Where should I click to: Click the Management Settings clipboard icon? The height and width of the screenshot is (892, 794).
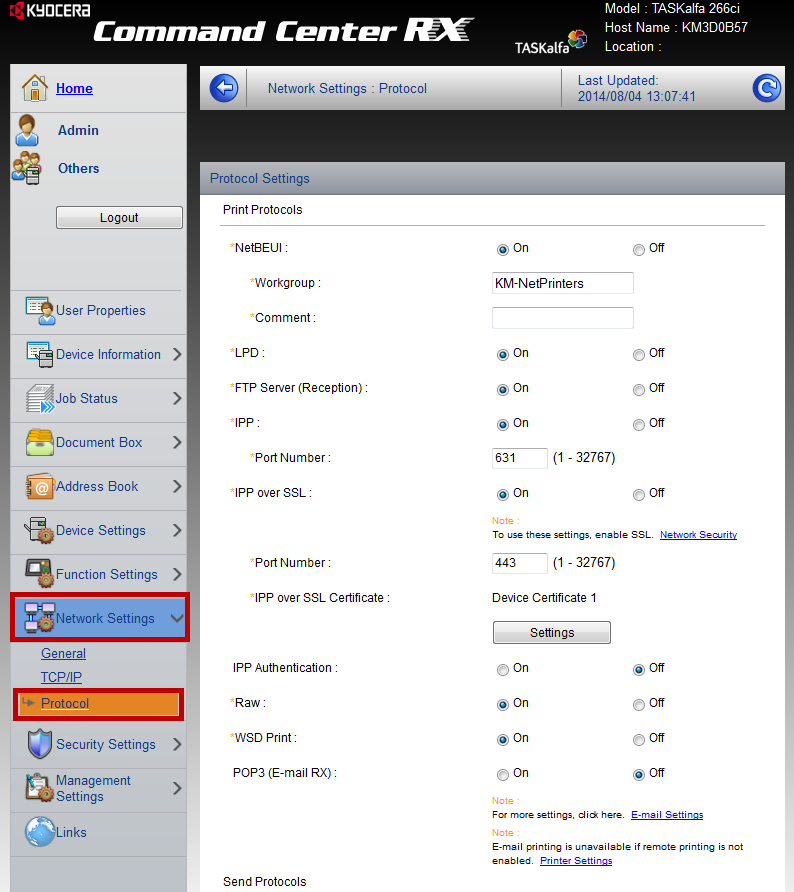pyautogui.click(x=40, y=788)
